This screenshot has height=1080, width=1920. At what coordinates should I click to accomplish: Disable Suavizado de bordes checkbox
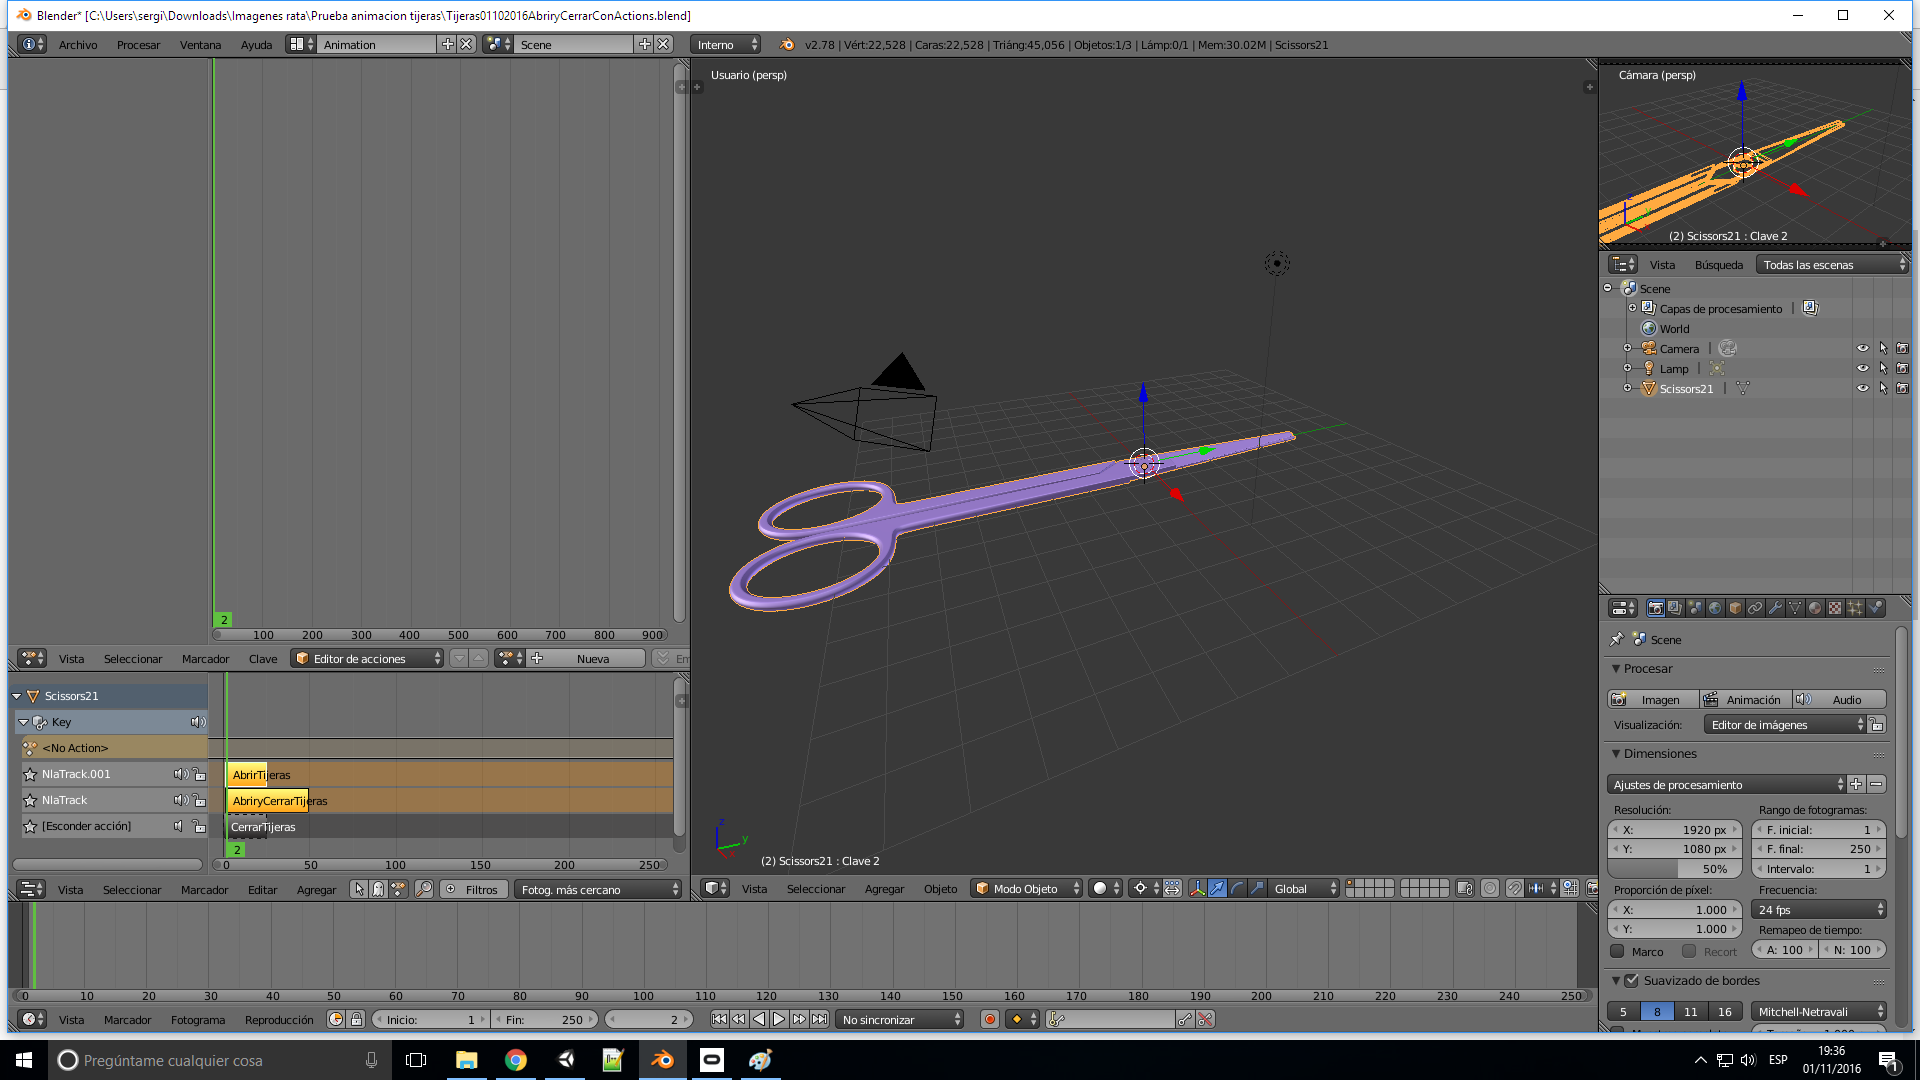click(1631, 981)
